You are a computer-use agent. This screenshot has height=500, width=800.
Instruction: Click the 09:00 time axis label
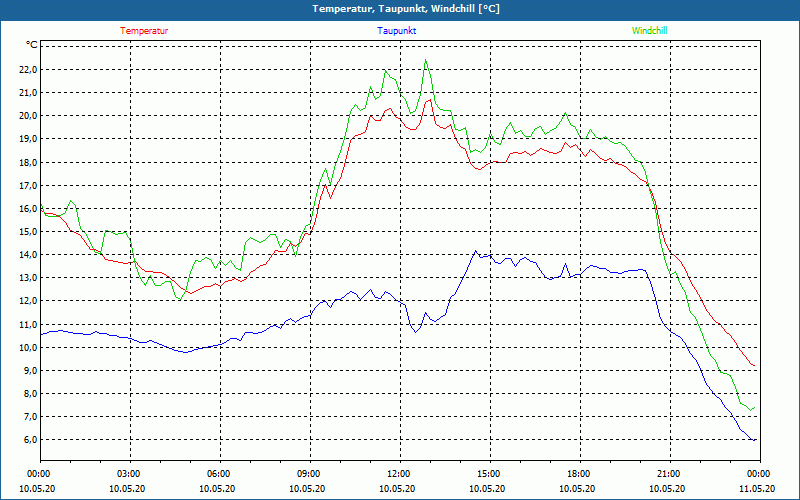pos(309,474)
